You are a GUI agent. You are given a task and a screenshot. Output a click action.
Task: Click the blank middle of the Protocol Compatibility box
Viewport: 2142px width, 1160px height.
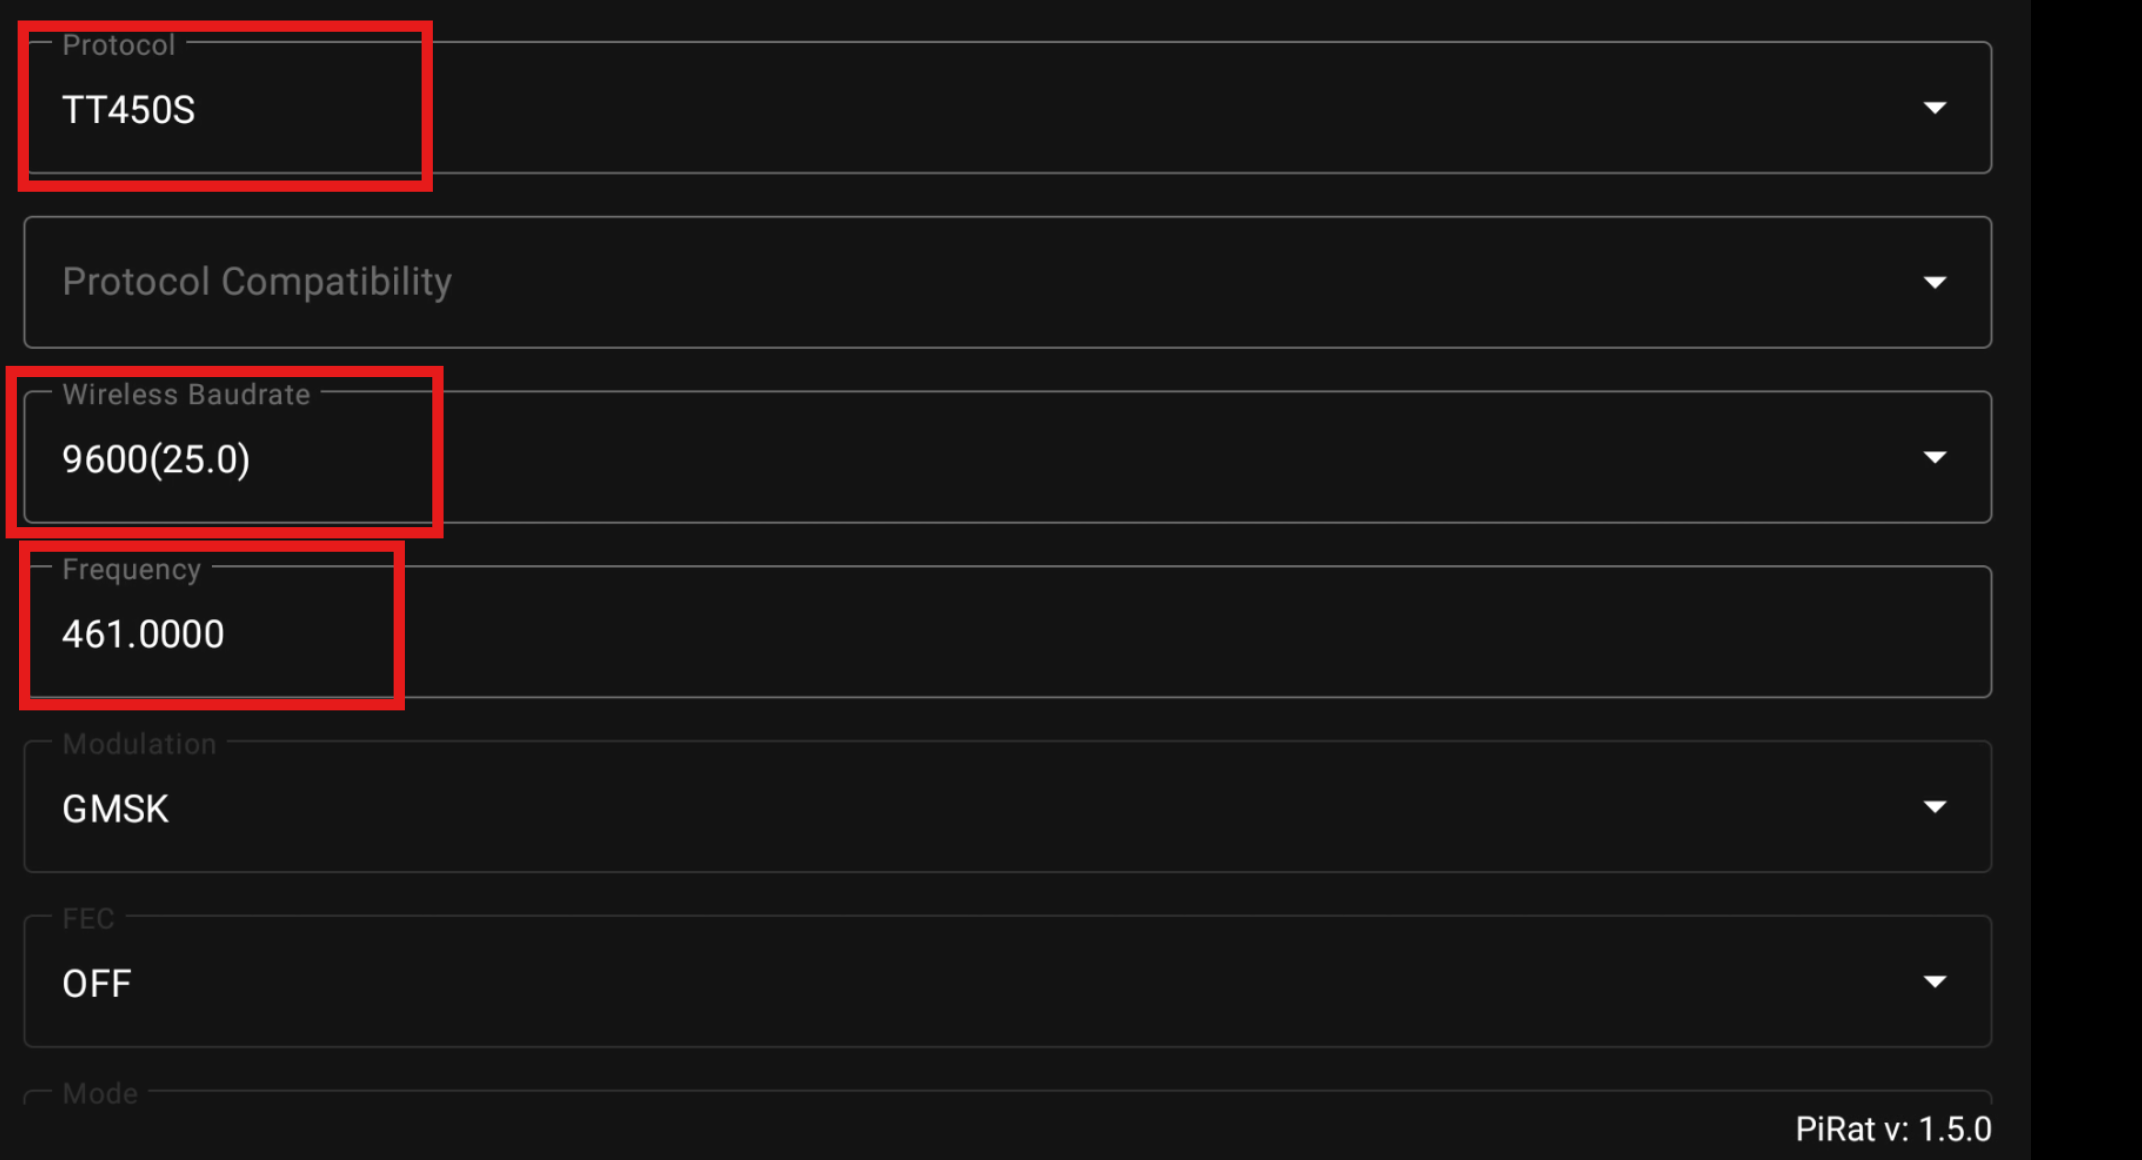click(x=1100, y=283)
